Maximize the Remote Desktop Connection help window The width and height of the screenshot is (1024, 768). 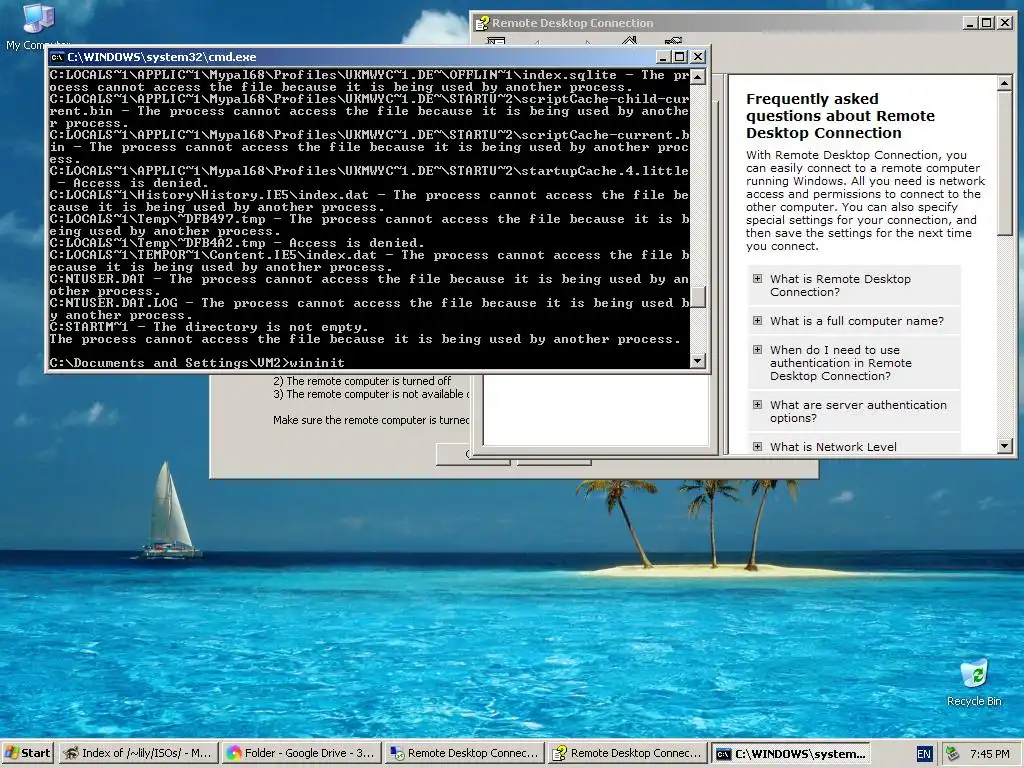987,23
